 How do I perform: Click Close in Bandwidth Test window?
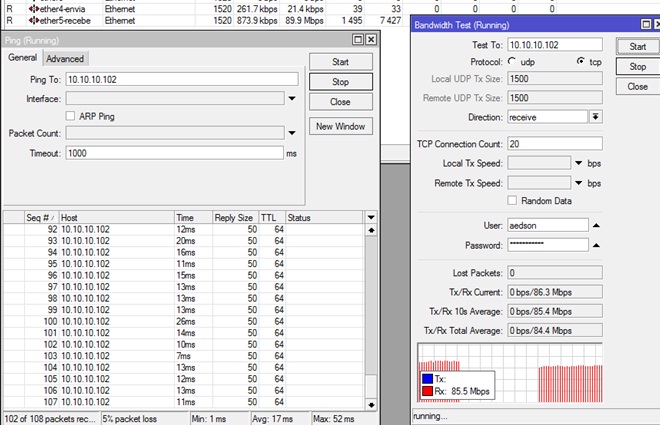638,86
